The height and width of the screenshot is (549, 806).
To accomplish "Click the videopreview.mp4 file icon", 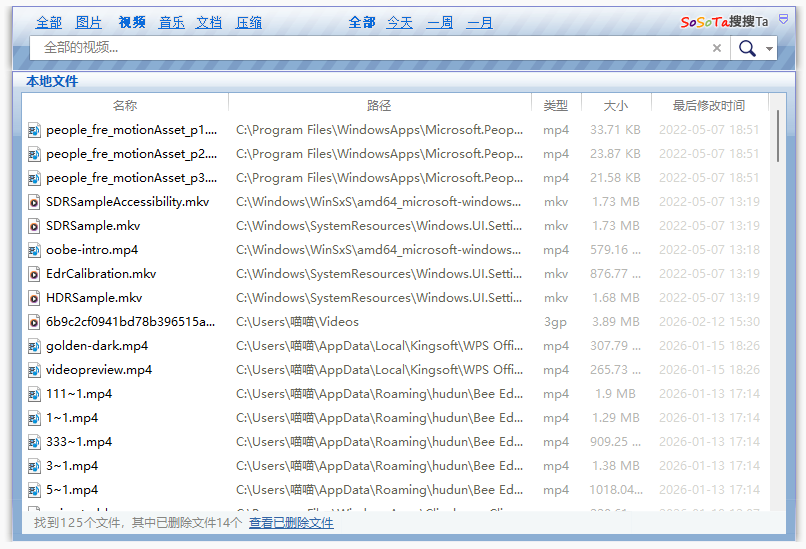I will coord(33,370).
